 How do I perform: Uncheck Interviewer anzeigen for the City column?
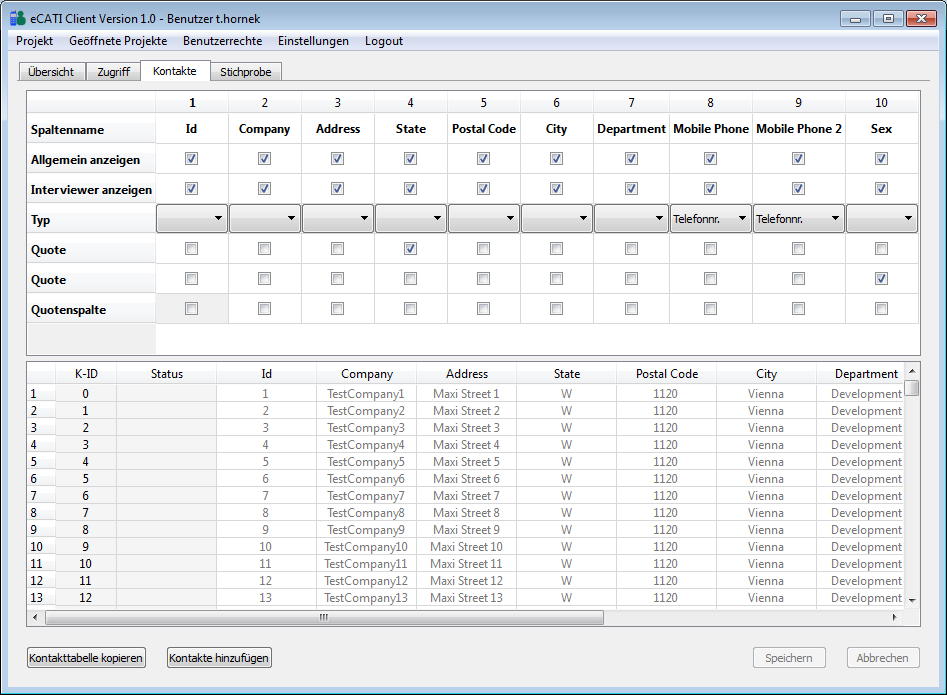556,189
